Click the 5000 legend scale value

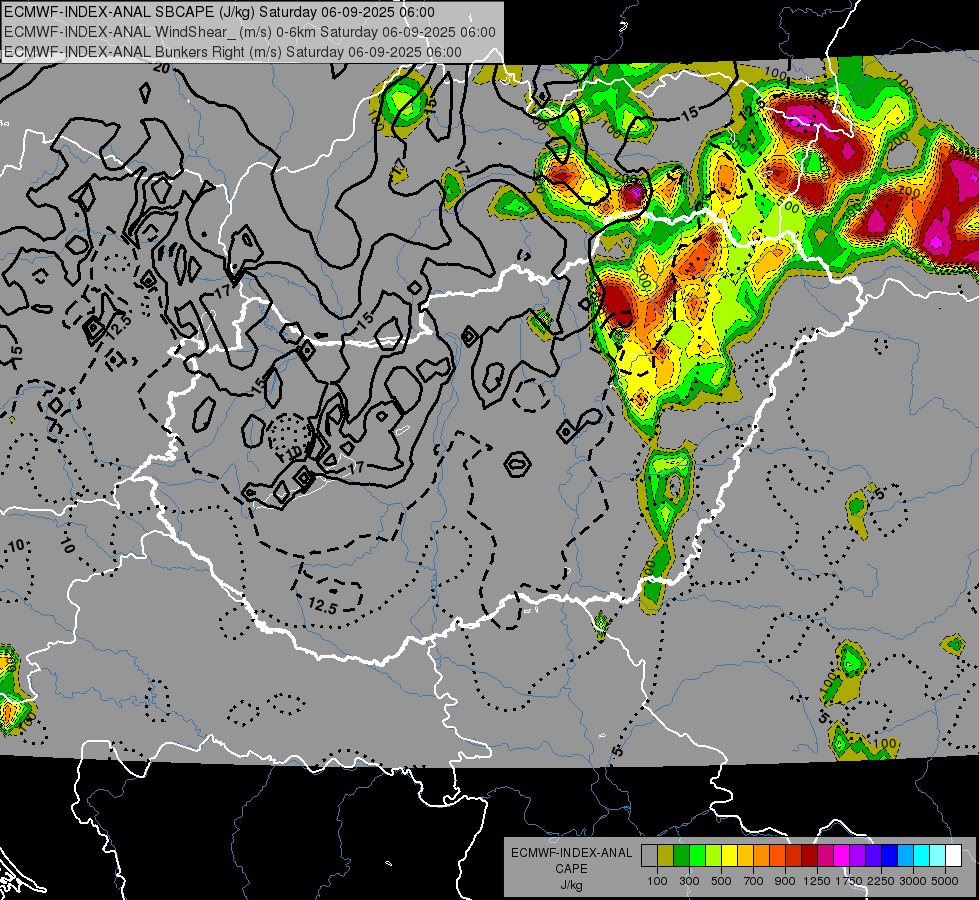[x=945, y=881]
